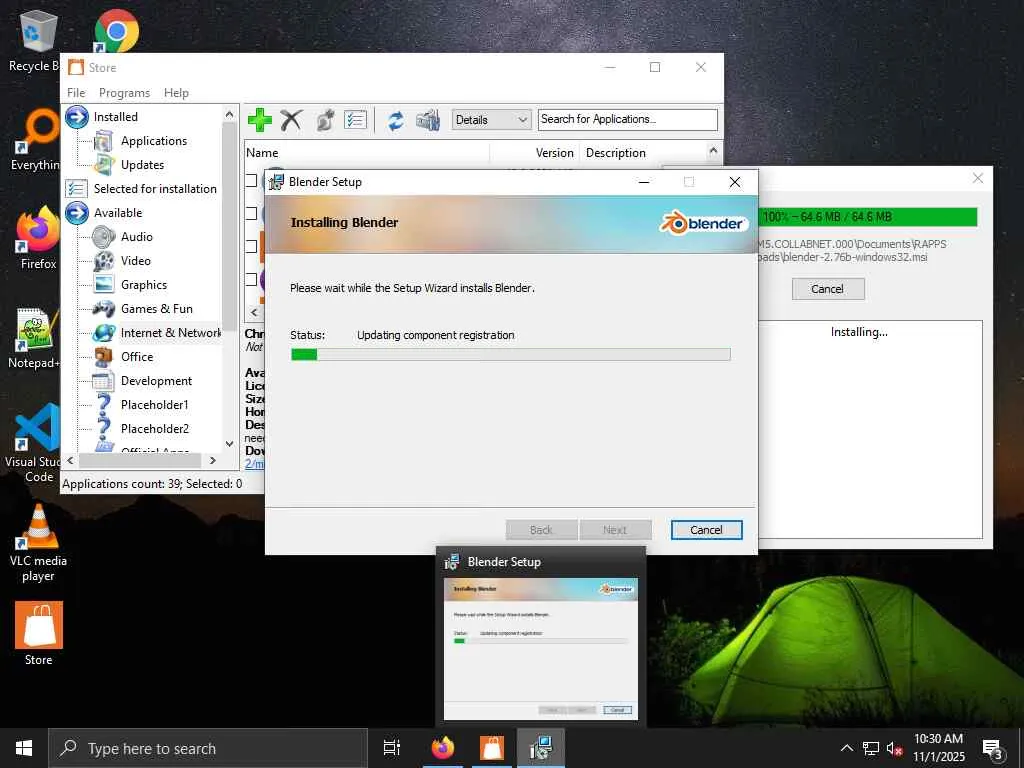Click the Update Database icon in Store toolbar
This screenshot has height=768, width=1024.
pyautogui.click(x=428, y=120)
